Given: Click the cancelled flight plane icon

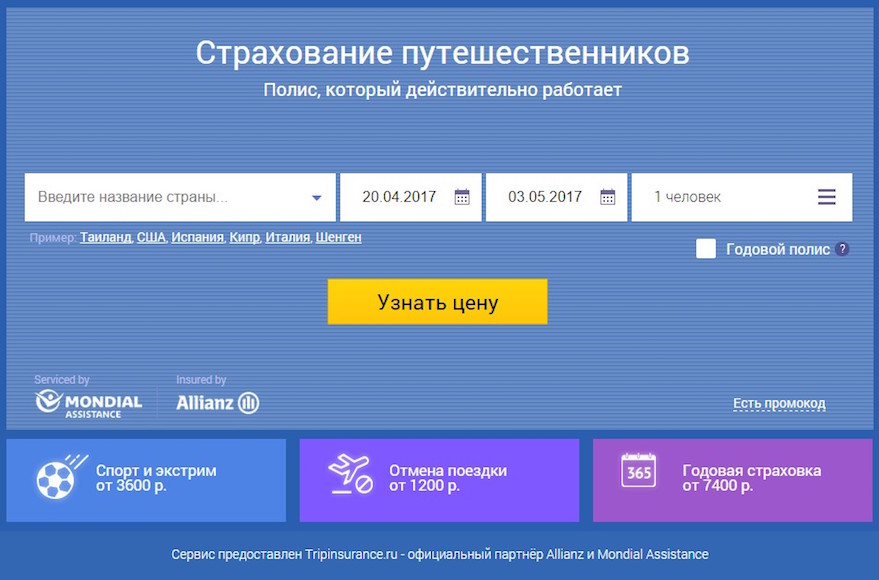Looking at the screenshot, I should point(349,474).
